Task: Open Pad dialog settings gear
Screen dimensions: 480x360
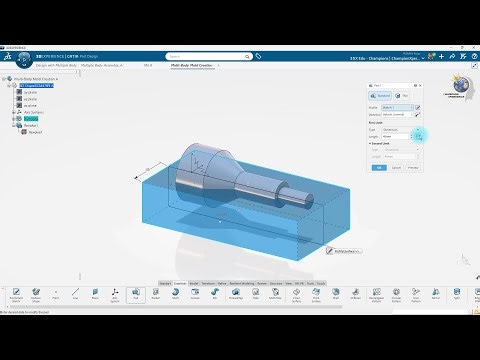Action: coord(415,86)
